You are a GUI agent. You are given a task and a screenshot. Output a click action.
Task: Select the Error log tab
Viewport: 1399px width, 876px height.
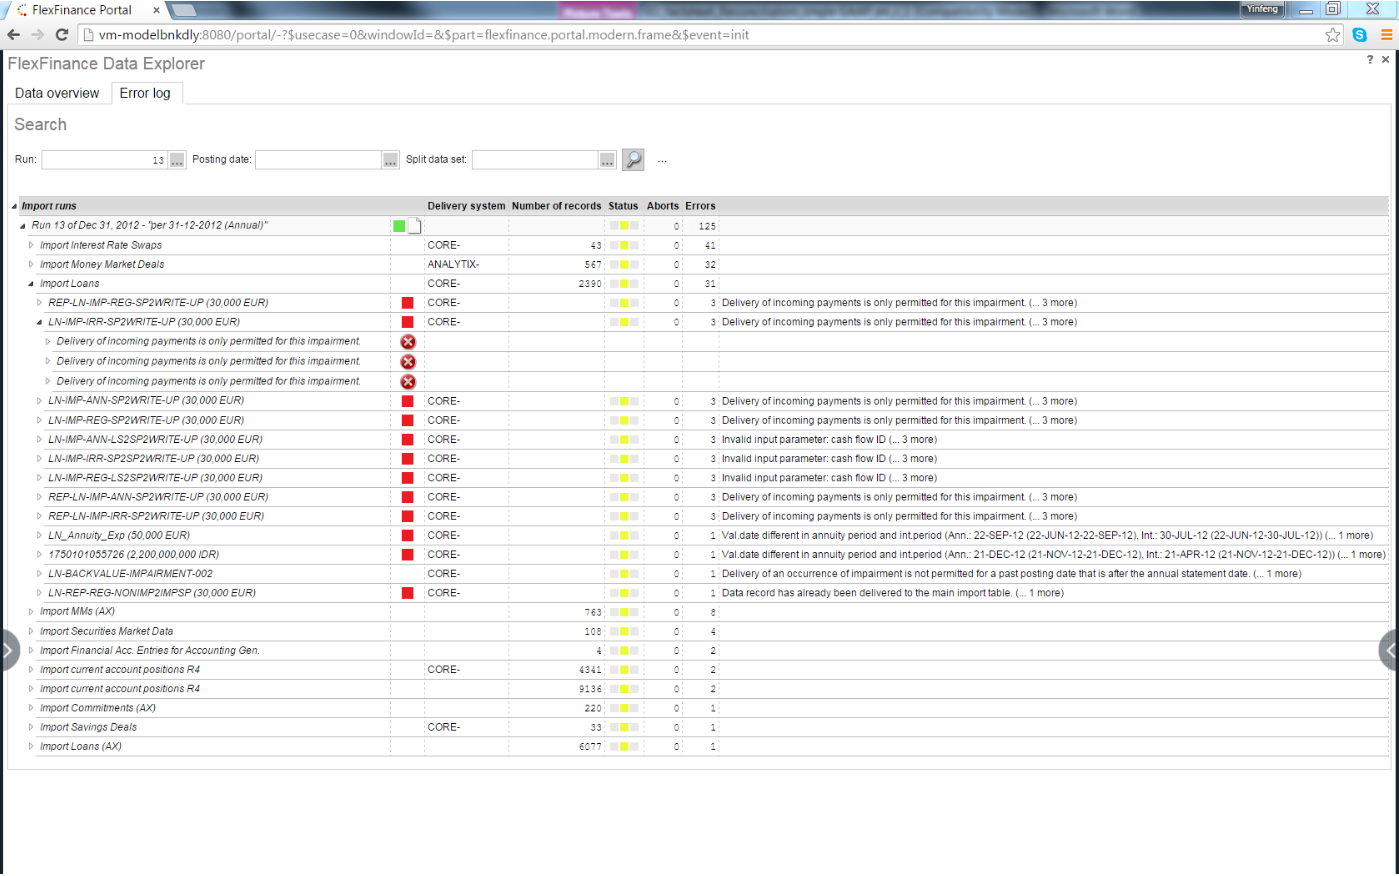click(x=145, y=93)
